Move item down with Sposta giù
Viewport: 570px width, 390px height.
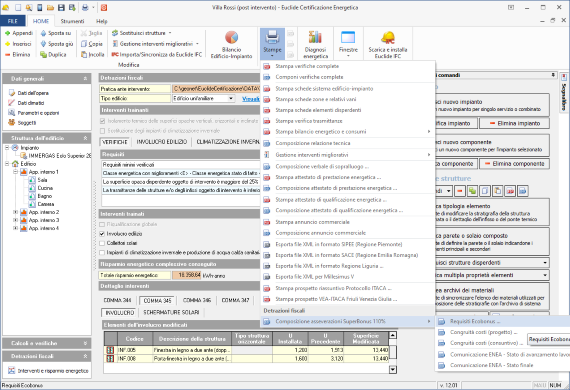coord(57,44)
